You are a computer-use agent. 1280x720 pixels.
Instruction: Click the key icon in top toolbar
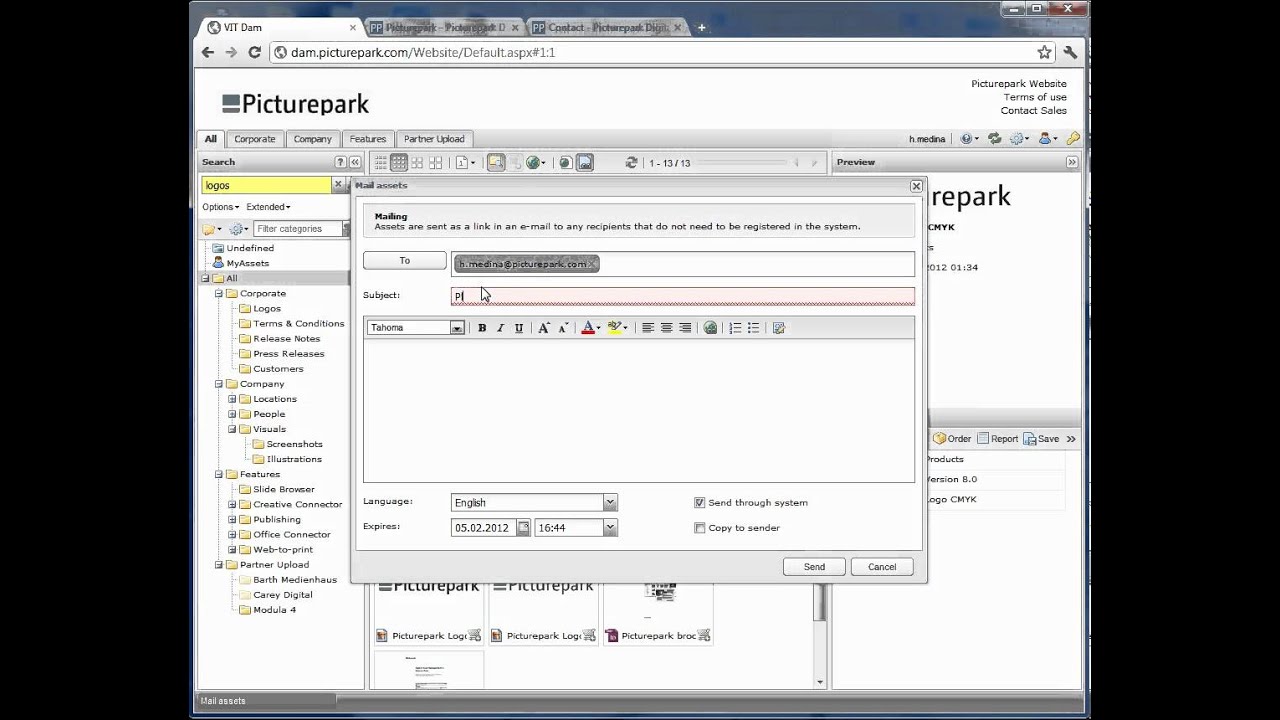coord(1072,139)
